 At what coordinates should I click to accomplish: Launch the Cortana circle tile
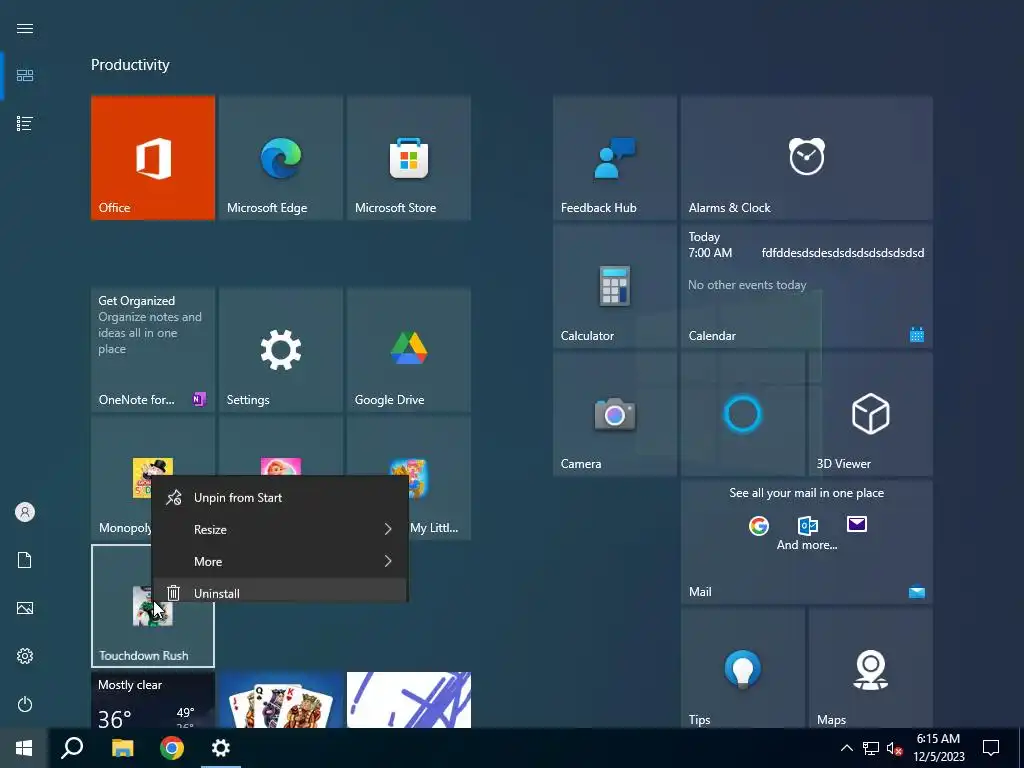tap(743, 413)
